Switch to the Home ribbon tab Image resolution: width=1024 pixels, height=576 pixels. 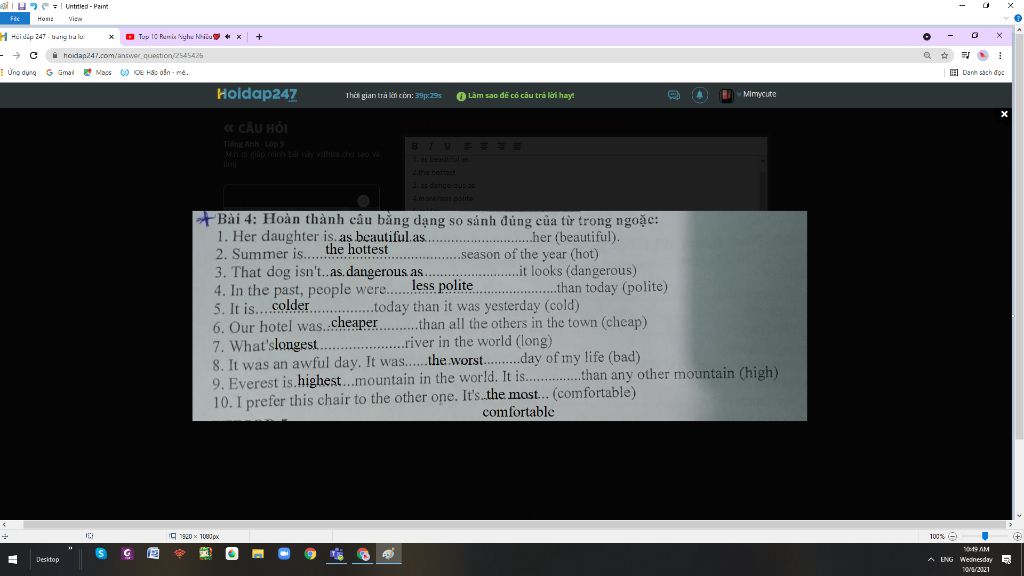(45, 19)
